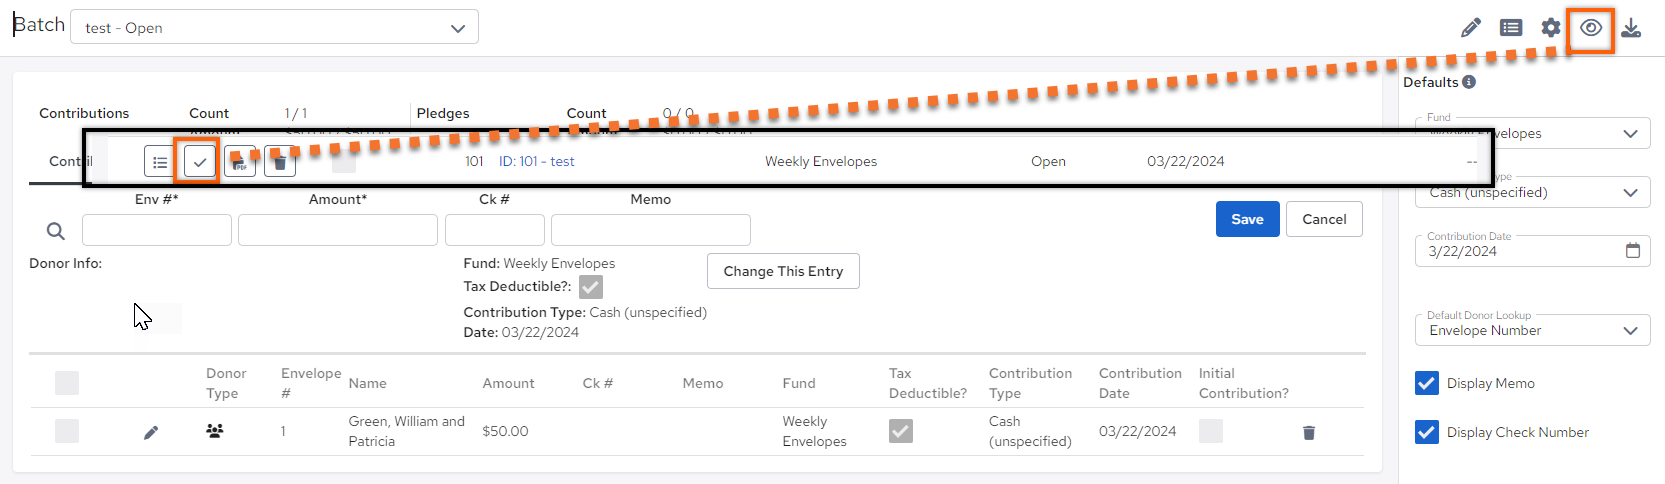Click the donor search magnifier icon

pos(56,231)
